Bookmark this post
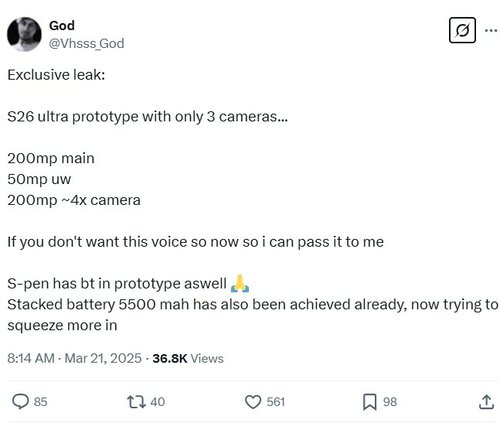500x423 pixels. click(x=370, y=402)
